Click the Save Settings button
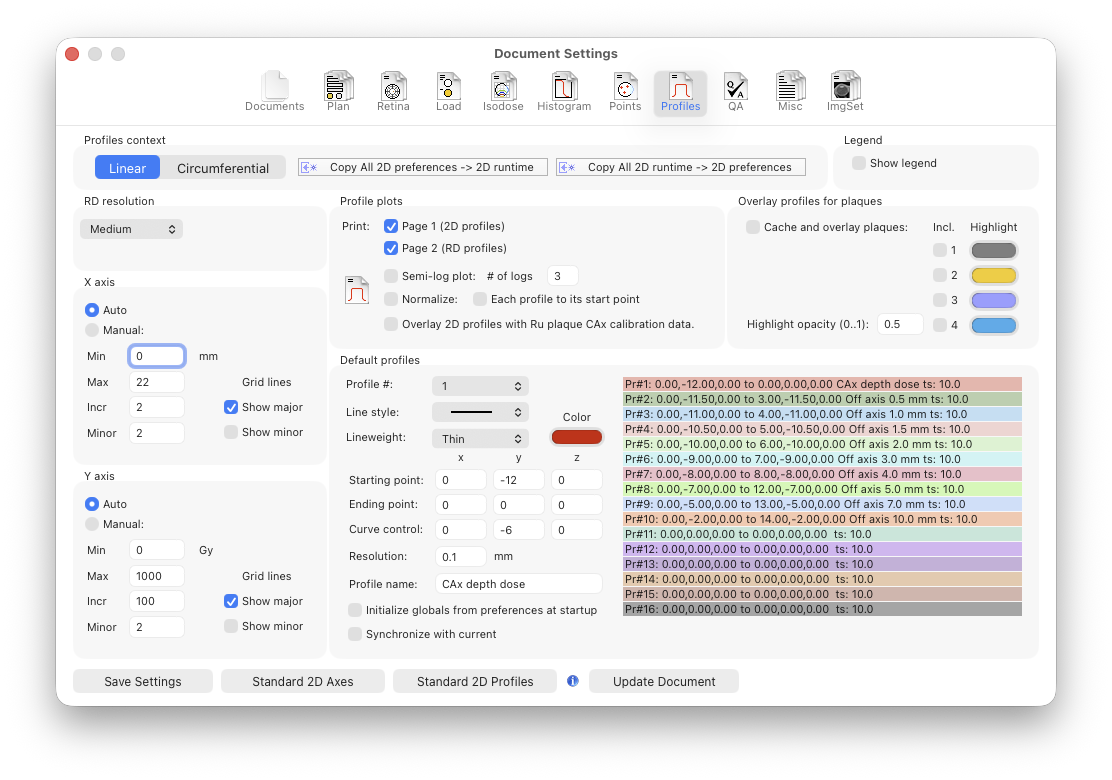The image size is (1112, 780). 143,681
